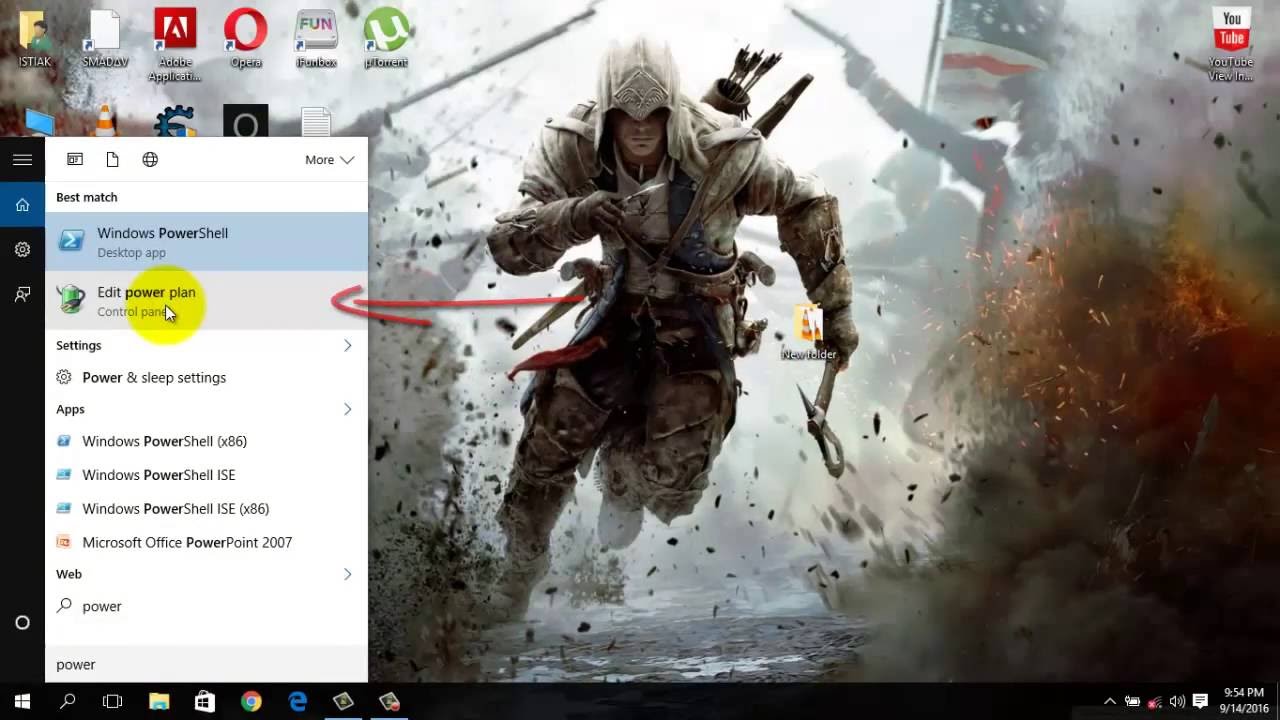The height and width of the screenshot is (720, 1280).
Task: Launch Microsoft Edge from the taskbar
Action: 298,702
